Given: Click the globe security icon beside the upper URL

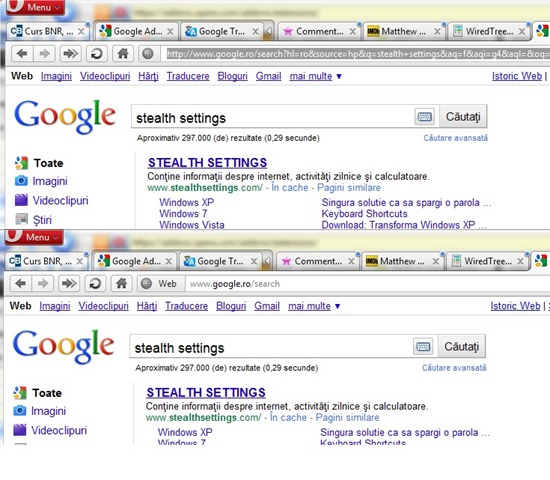Looking at the screenshot, I should 148,54.
